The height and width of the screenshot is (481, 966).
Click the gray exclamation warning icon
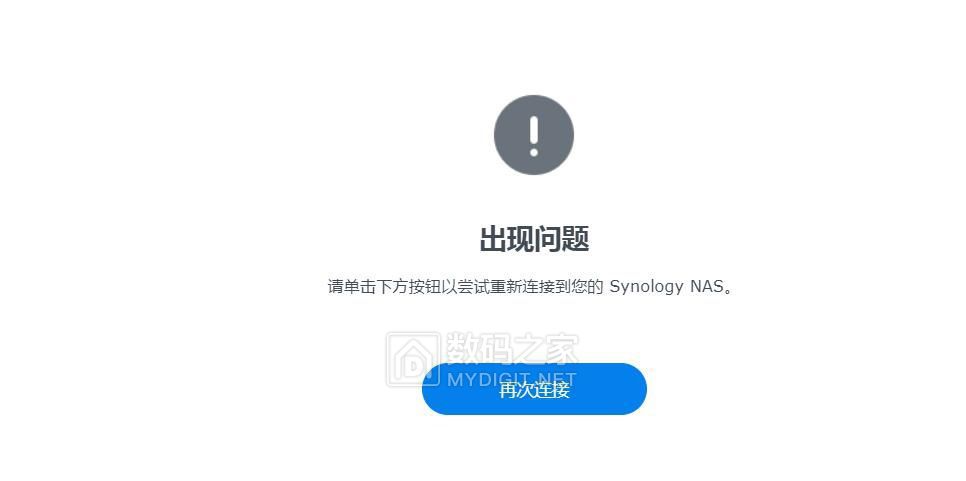point(534,134)
